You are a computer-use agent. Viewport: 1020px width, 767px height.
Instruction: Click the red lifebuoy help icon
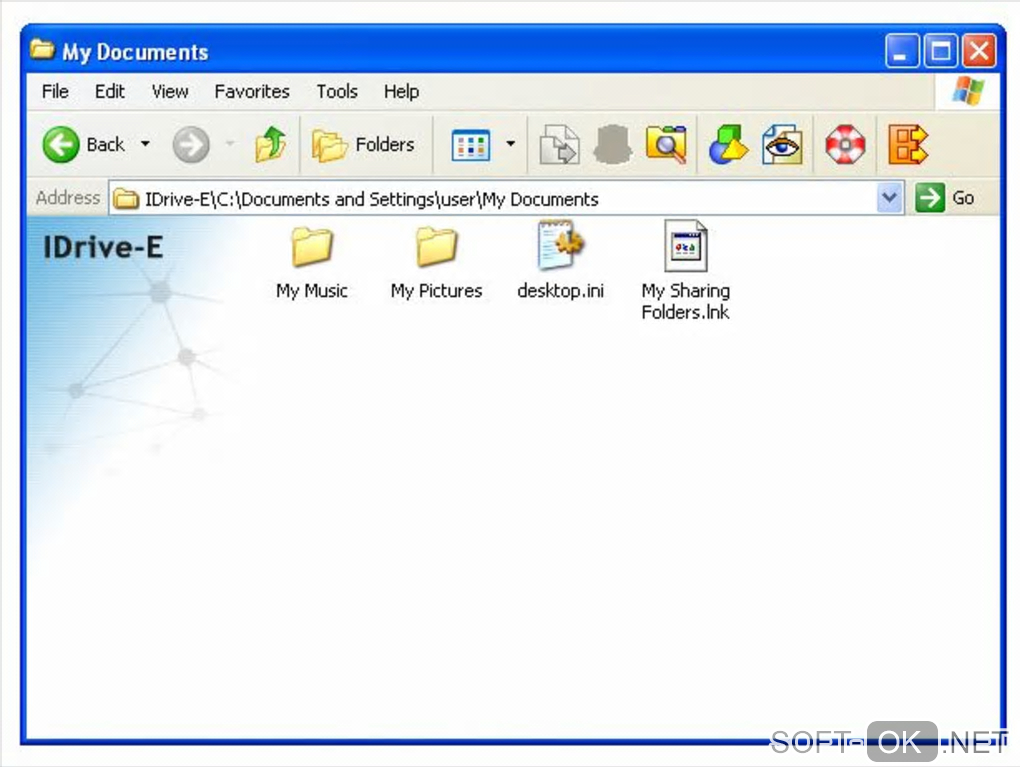(845, 144)
